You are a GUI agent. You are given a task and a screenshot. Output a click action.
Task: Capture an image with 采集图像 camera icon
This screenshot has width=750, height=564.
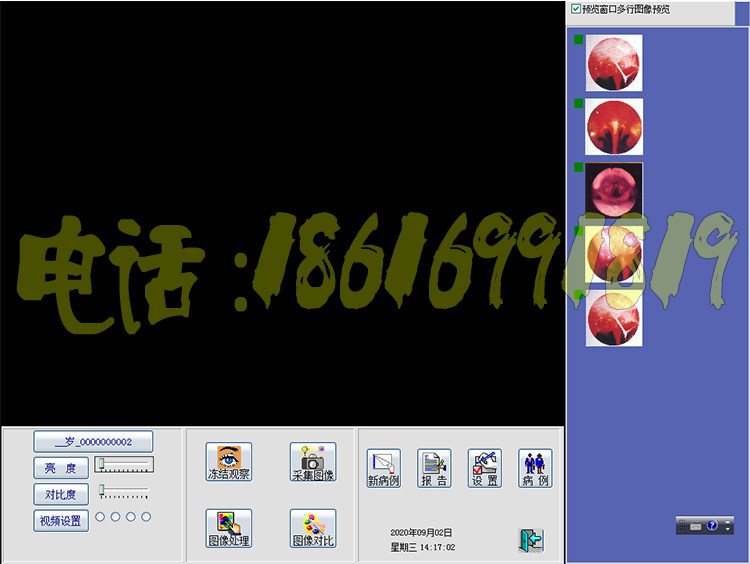click(x=313, y=461)
